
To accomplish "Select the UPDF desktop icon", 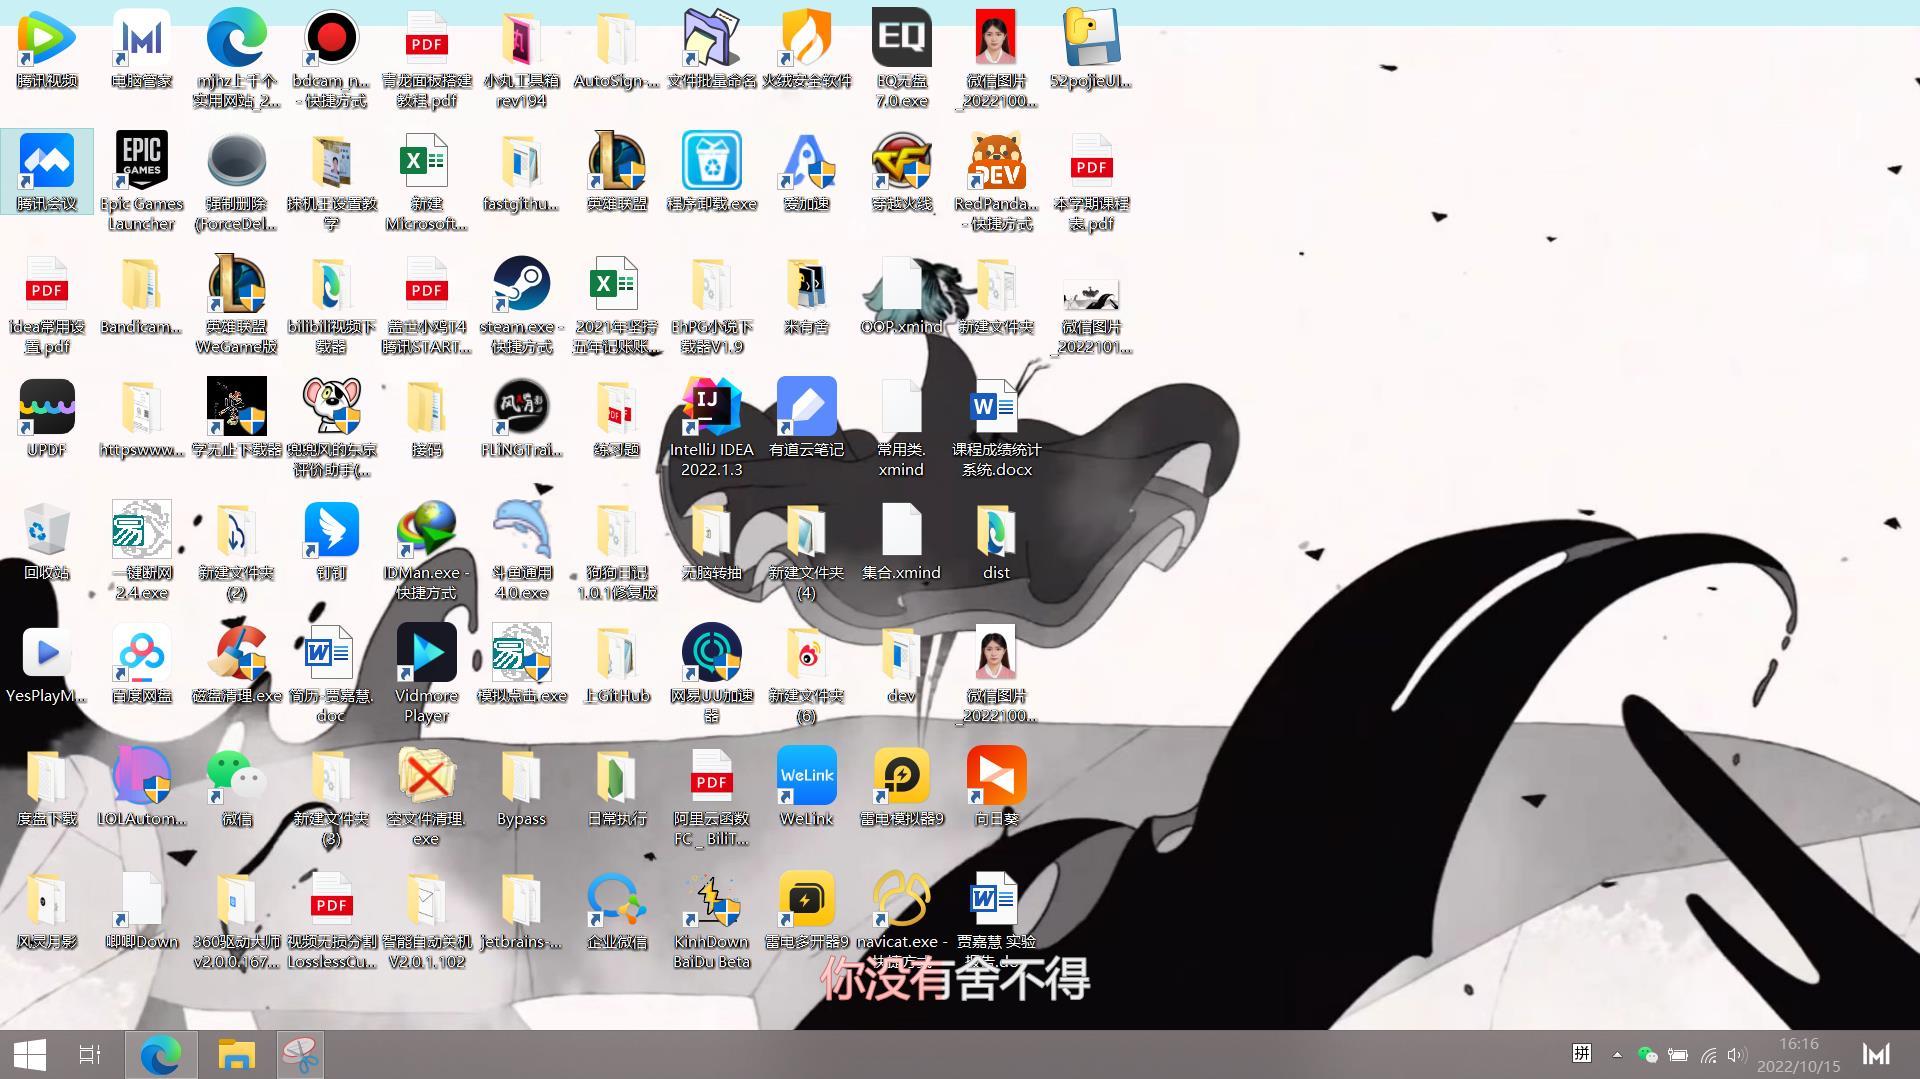I will pos(47,418).
